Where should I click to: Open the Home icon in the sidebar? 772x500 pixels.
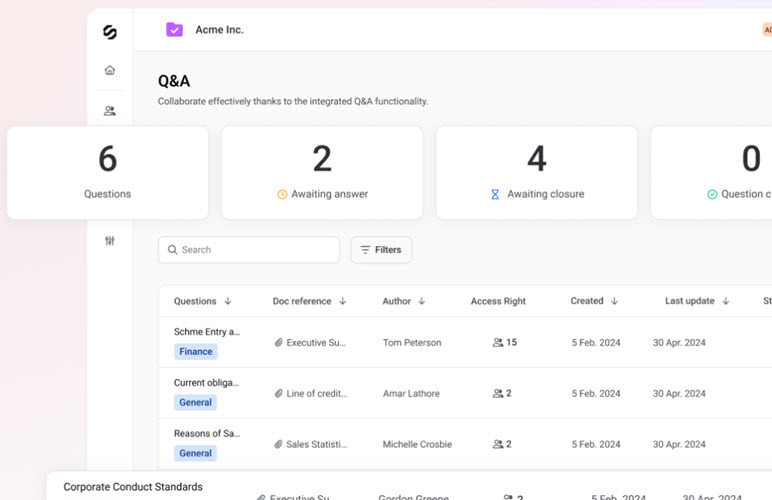coord(110,70)
